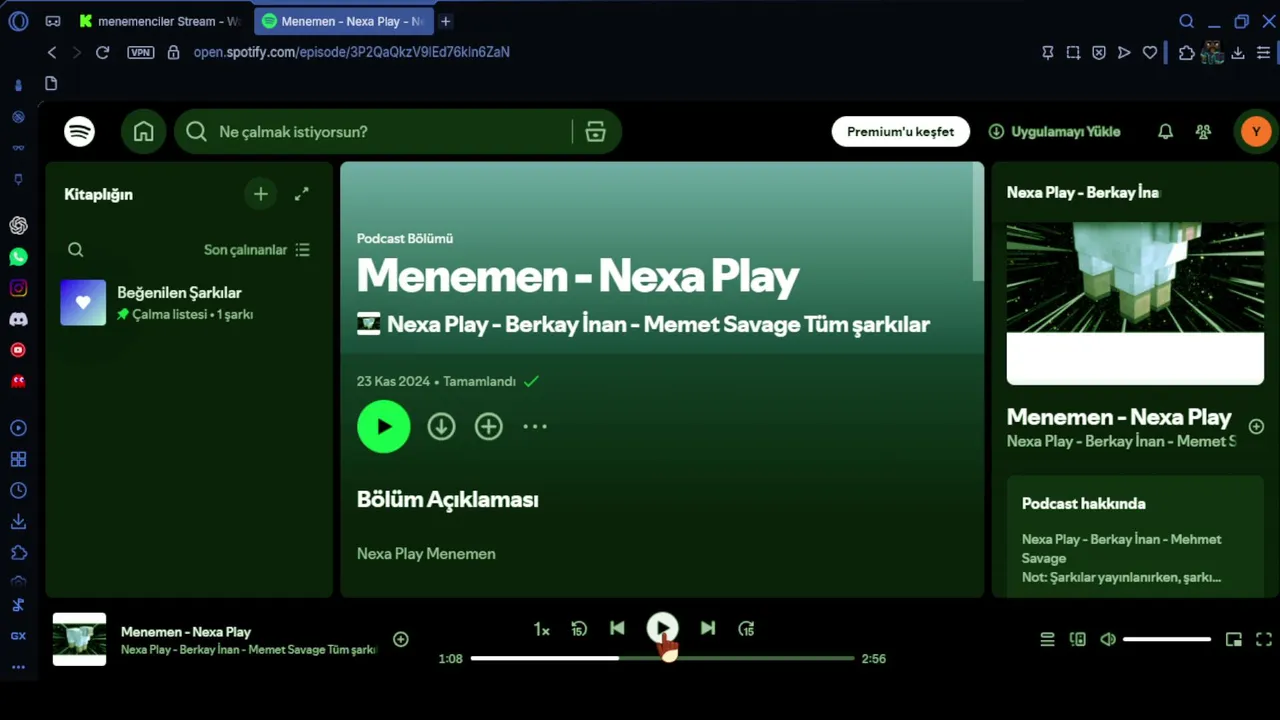Switch to 'menemenciler Stream' tab
This screenshot has height=720, width=1280.
160,21
